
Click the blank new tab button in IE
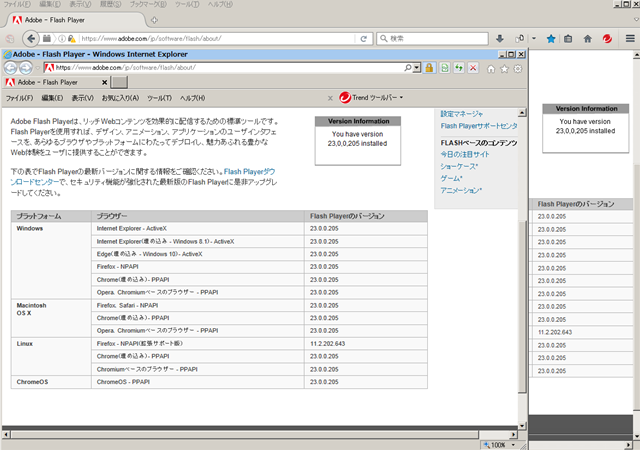[120, 82]
